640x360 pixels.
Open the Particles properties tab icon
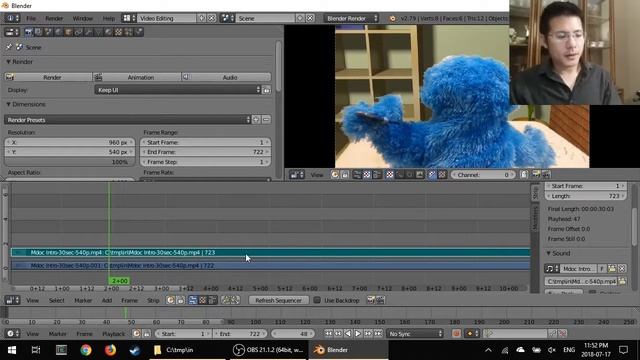point(128,32)
